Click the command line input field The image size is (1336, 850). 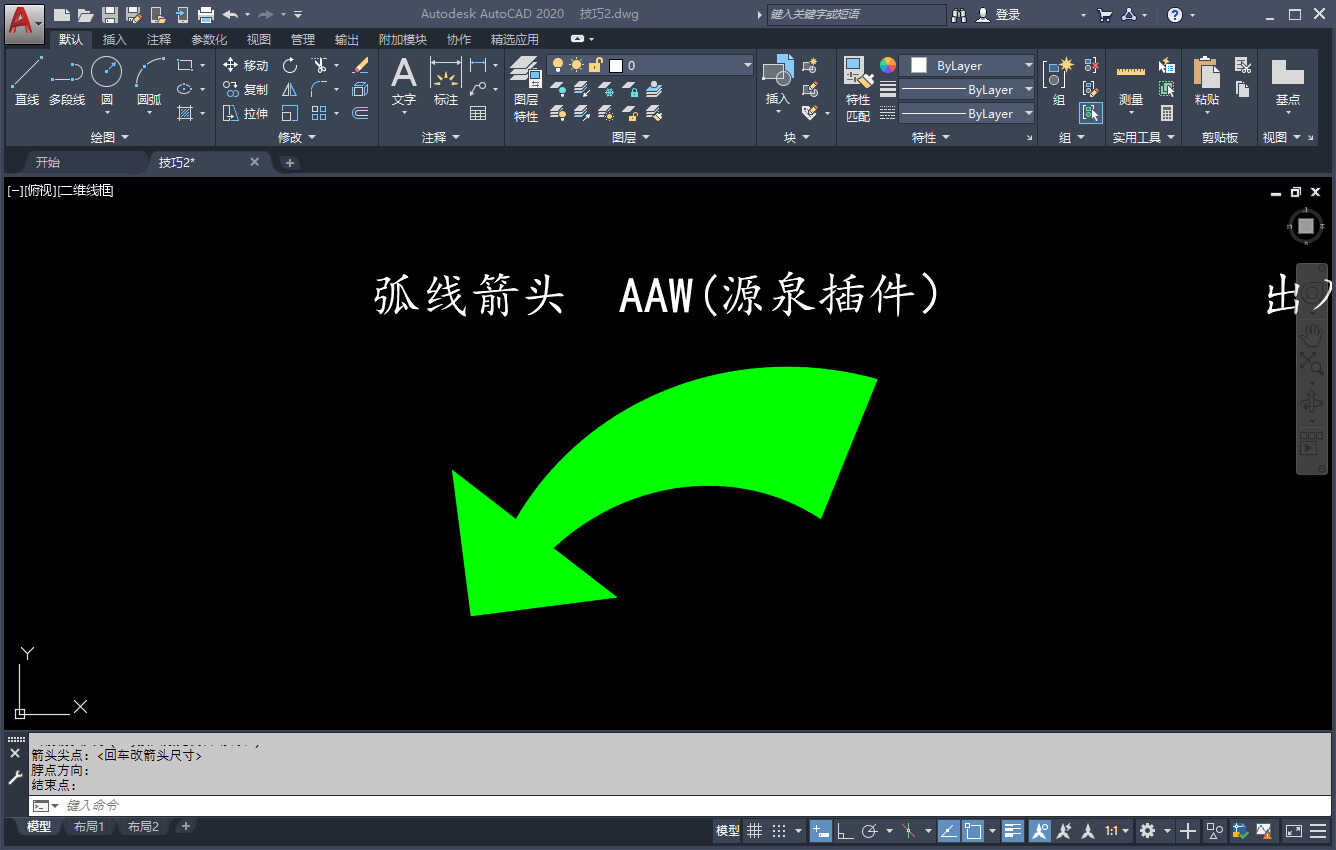click(x=680, y=805)
